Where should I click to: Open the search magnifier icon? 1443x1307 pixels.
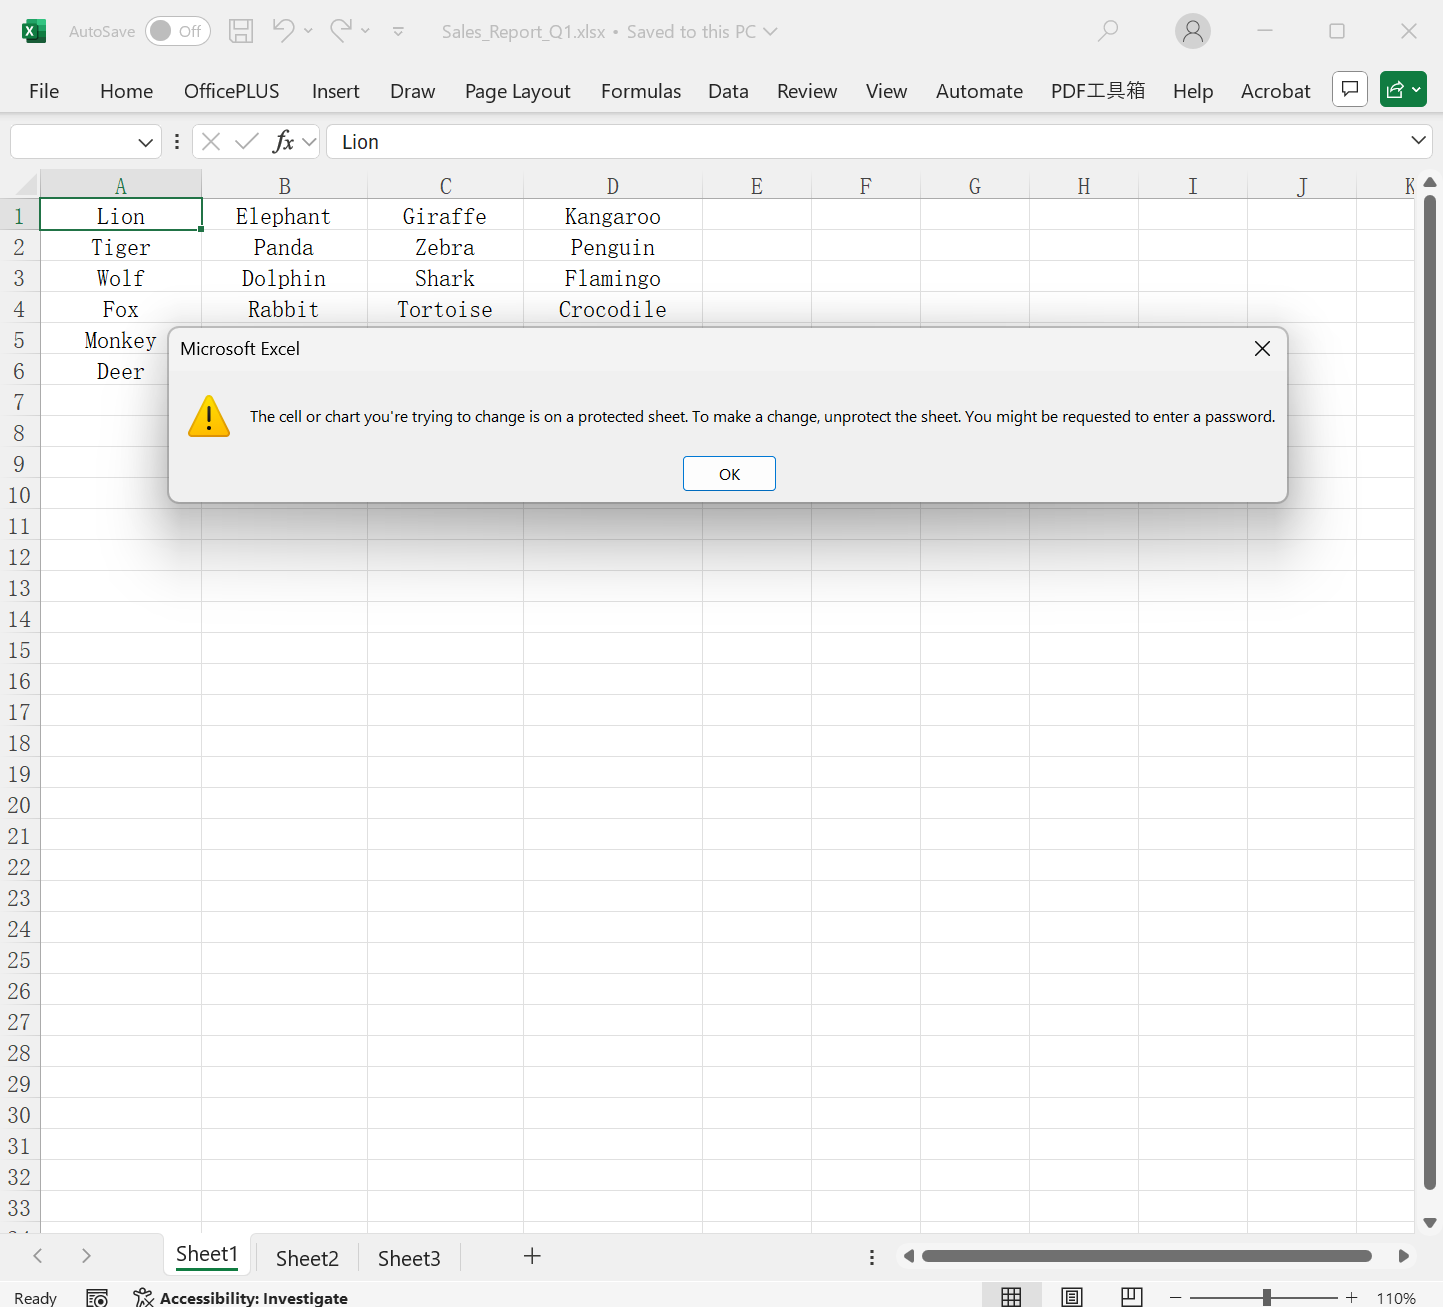coord(1108,31)
